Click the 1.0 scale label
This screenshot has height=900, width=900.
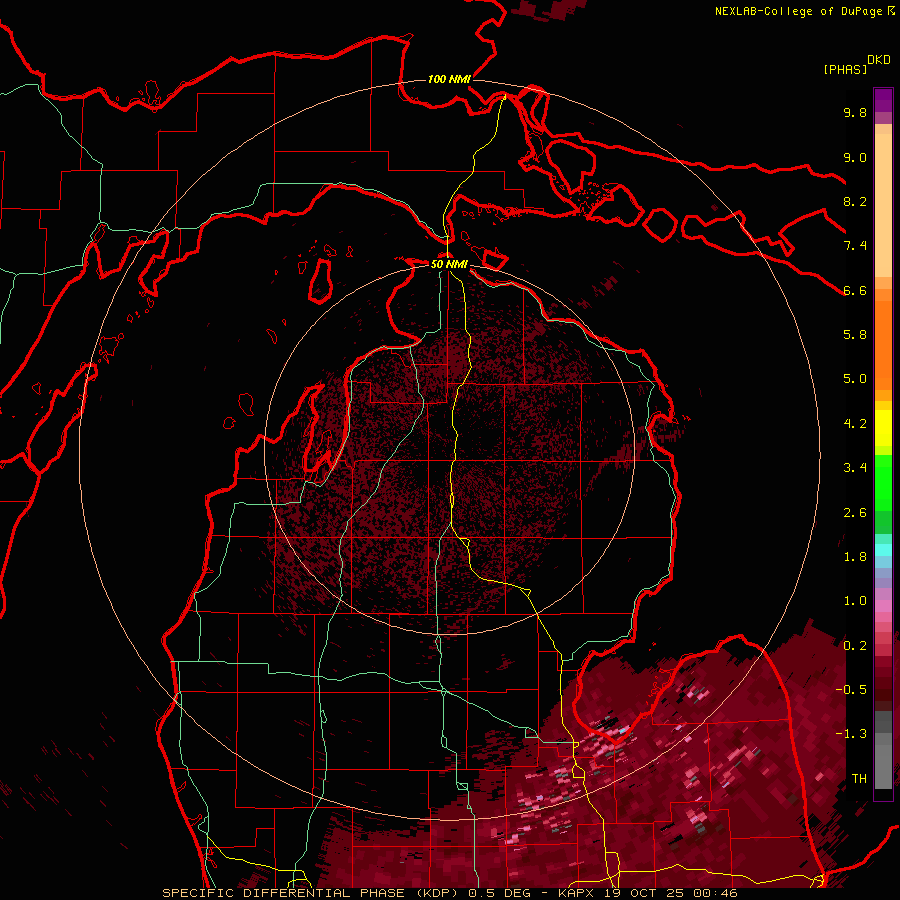(x=855, y=601)
